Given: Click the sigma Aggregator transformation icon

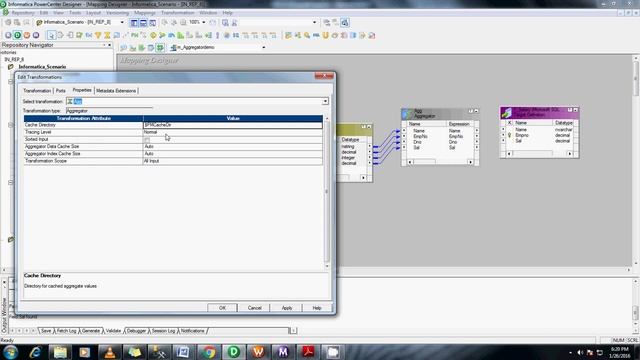Looking at the screenshot, I should (x=107, y=36).
